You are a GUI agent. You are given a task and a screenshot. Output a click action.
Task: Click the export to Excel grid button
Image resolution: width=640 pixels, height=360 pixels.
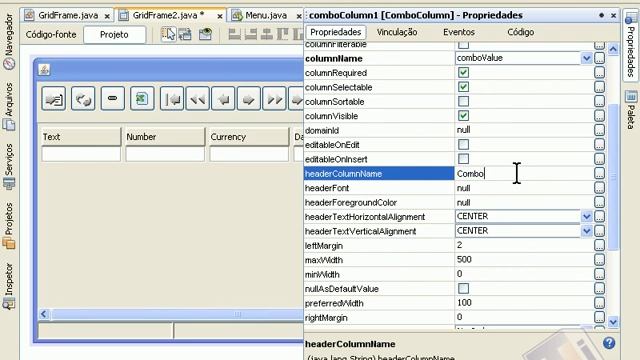142,98
